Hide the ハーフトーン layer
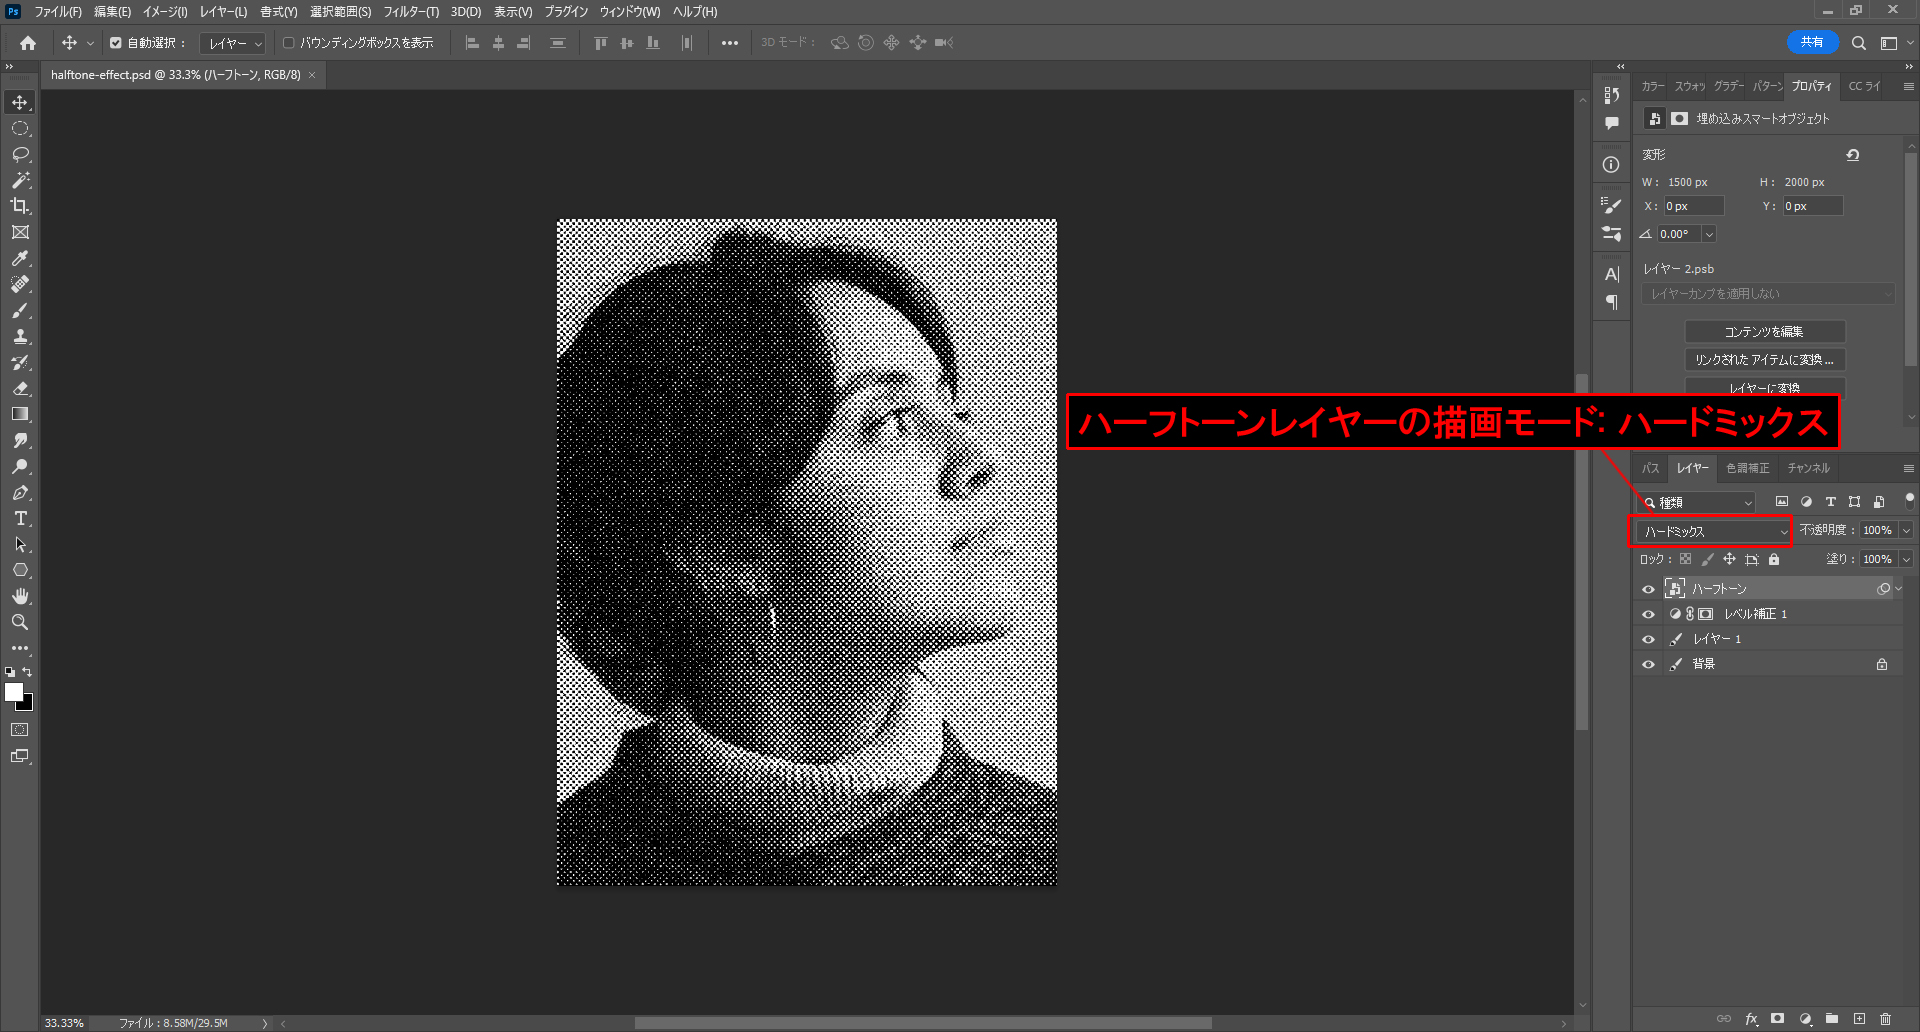Screen dimensions: 1920x1032 point(1648,589)
